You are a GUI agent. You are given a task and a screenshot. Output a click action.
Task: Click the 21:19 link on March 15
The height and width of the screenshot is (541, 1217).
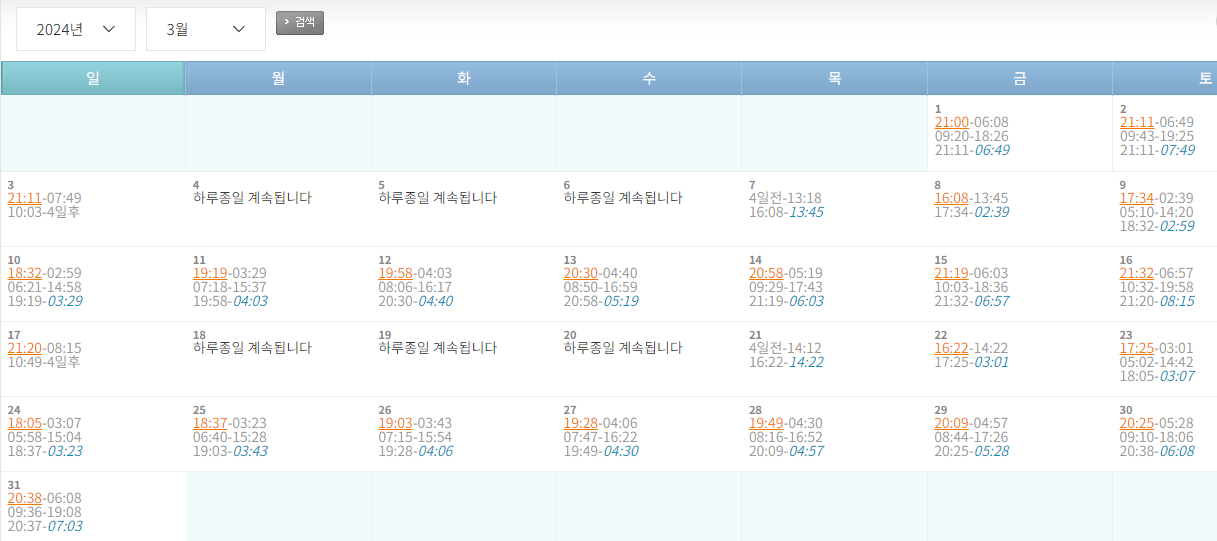pos(952,273)
